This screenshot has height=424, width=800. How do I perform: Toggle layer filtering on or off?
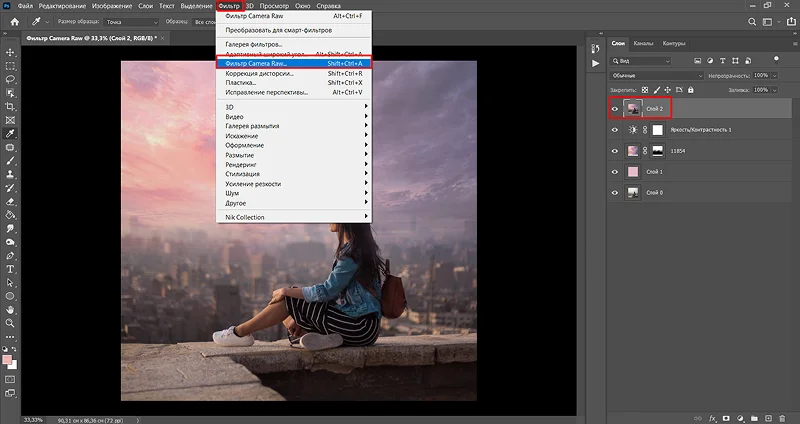(x=776, y=59)
